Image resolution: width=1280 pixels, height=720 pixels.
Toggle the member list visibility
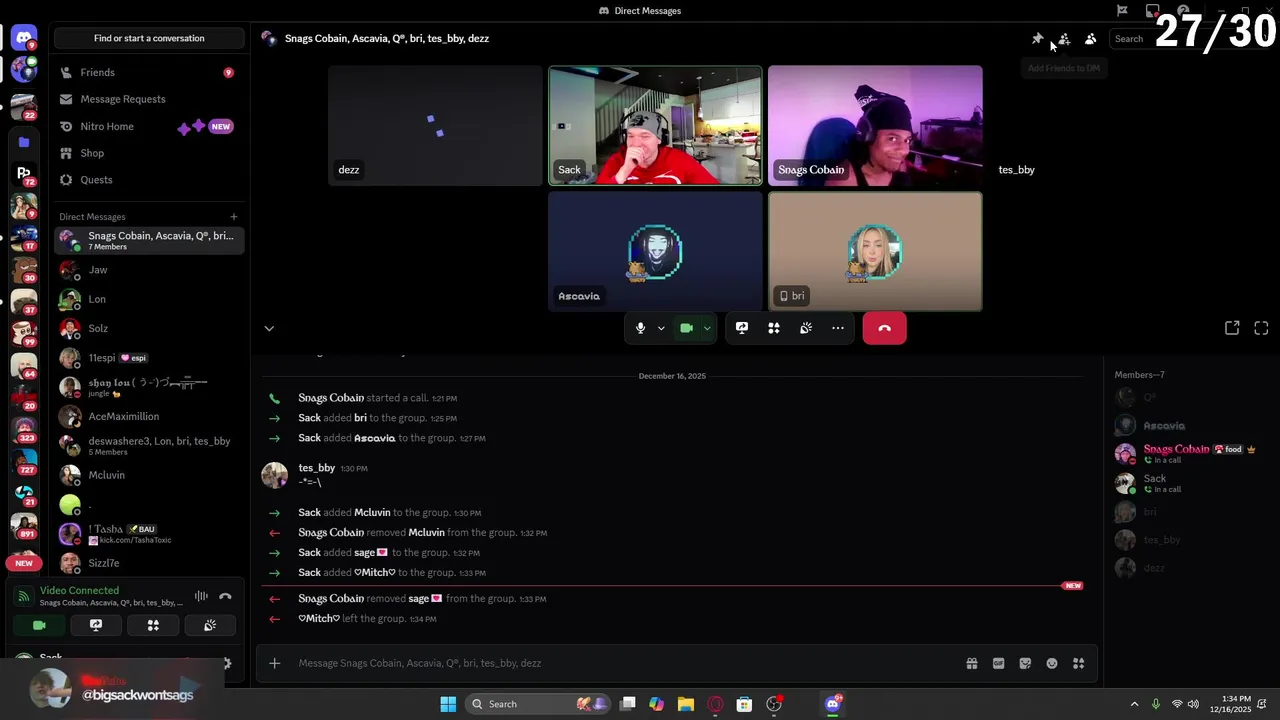pyautogui.click(x=1091, y=39)
